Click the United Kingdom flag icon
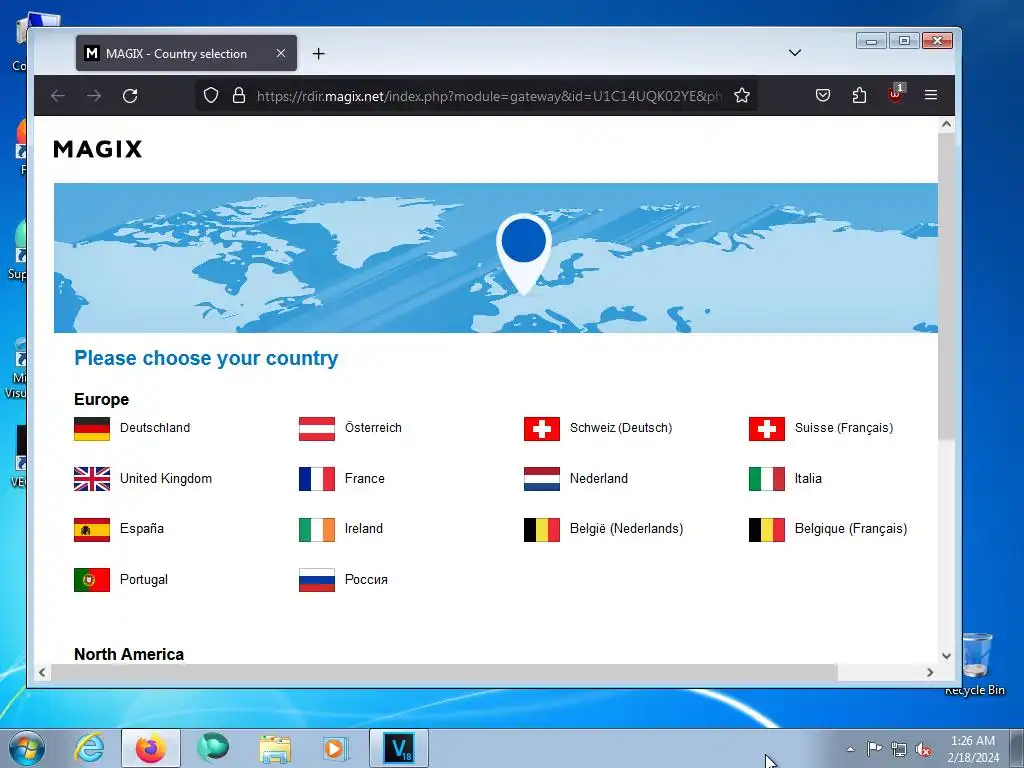 click(91, 479)
